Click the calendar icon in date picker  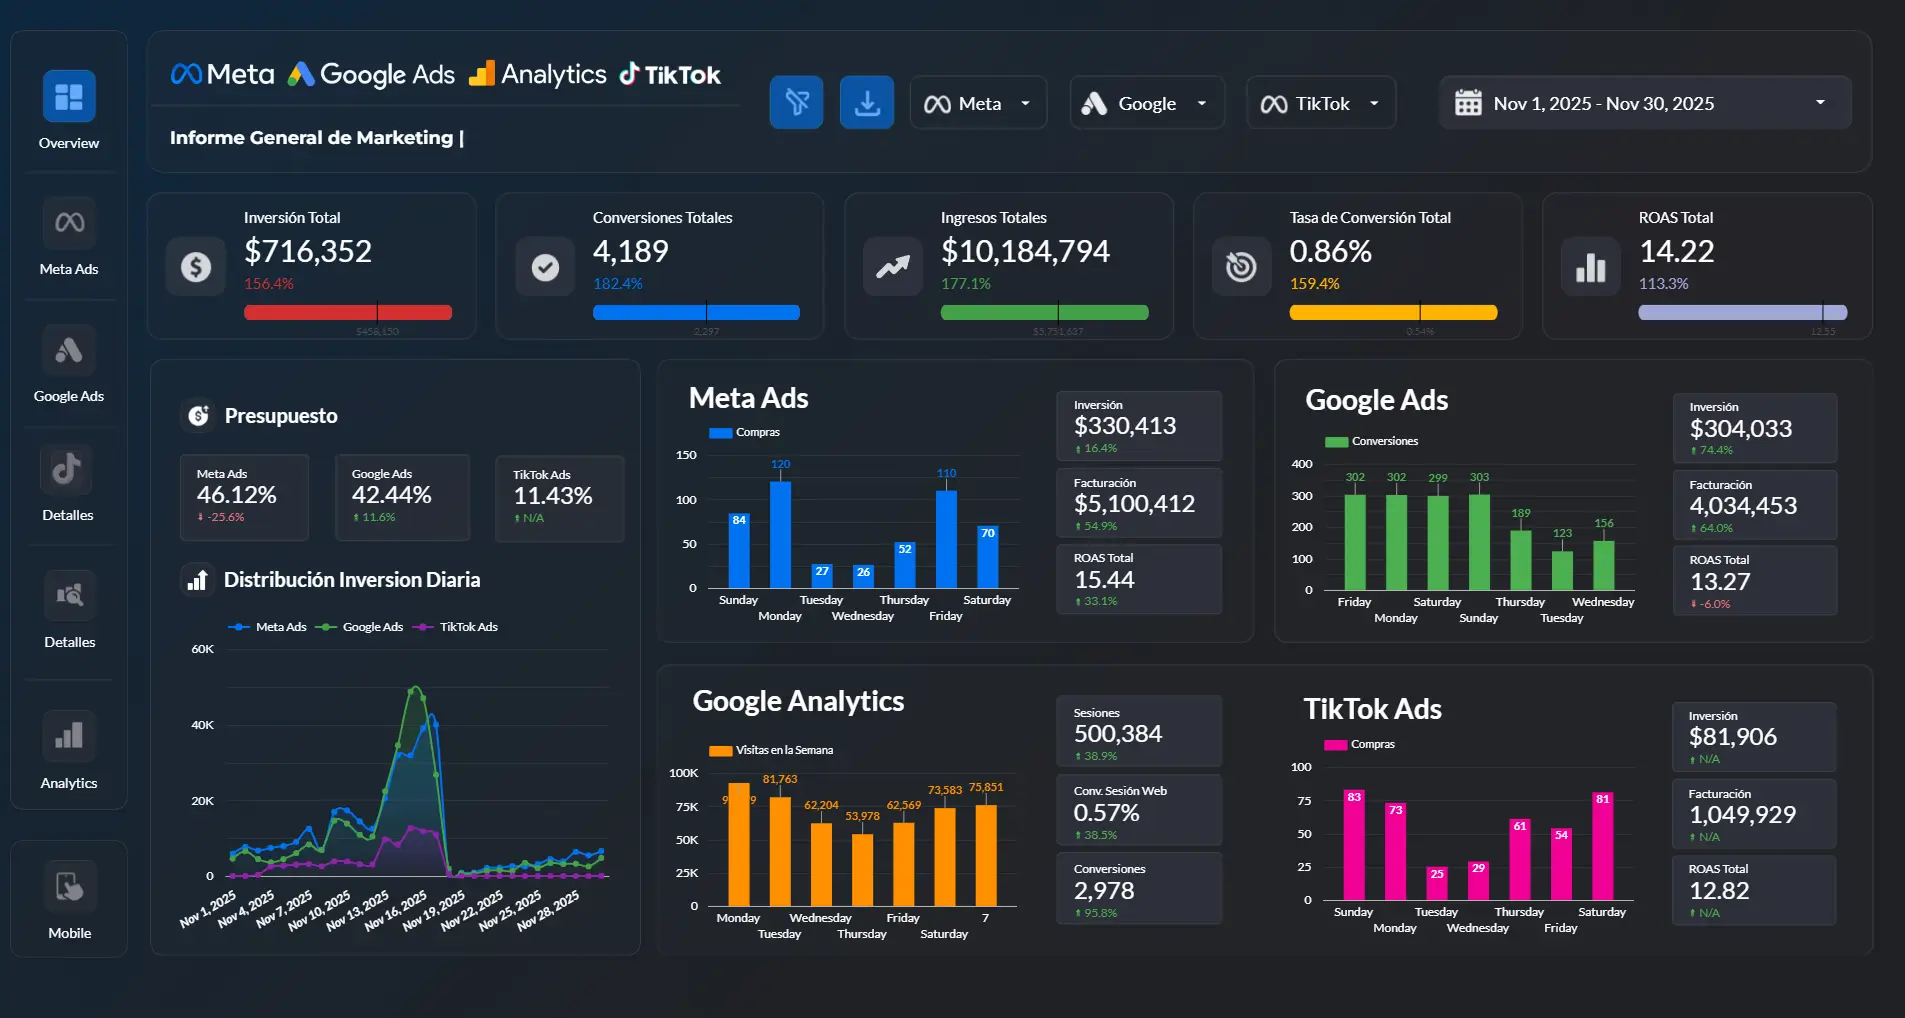(1468, 103)
